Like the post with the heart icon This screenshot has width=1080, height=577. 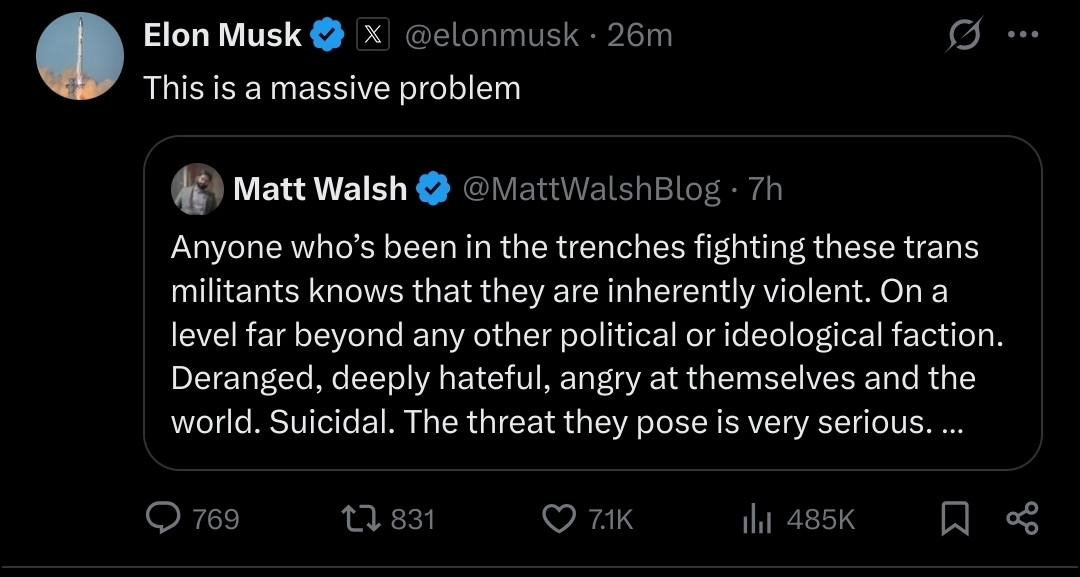coord(558,518)
